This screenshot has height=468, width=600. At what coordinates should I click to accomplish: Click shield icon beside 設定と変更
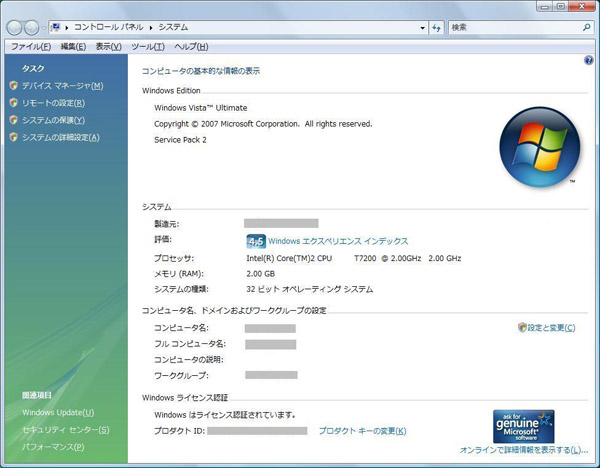point(522,327)
